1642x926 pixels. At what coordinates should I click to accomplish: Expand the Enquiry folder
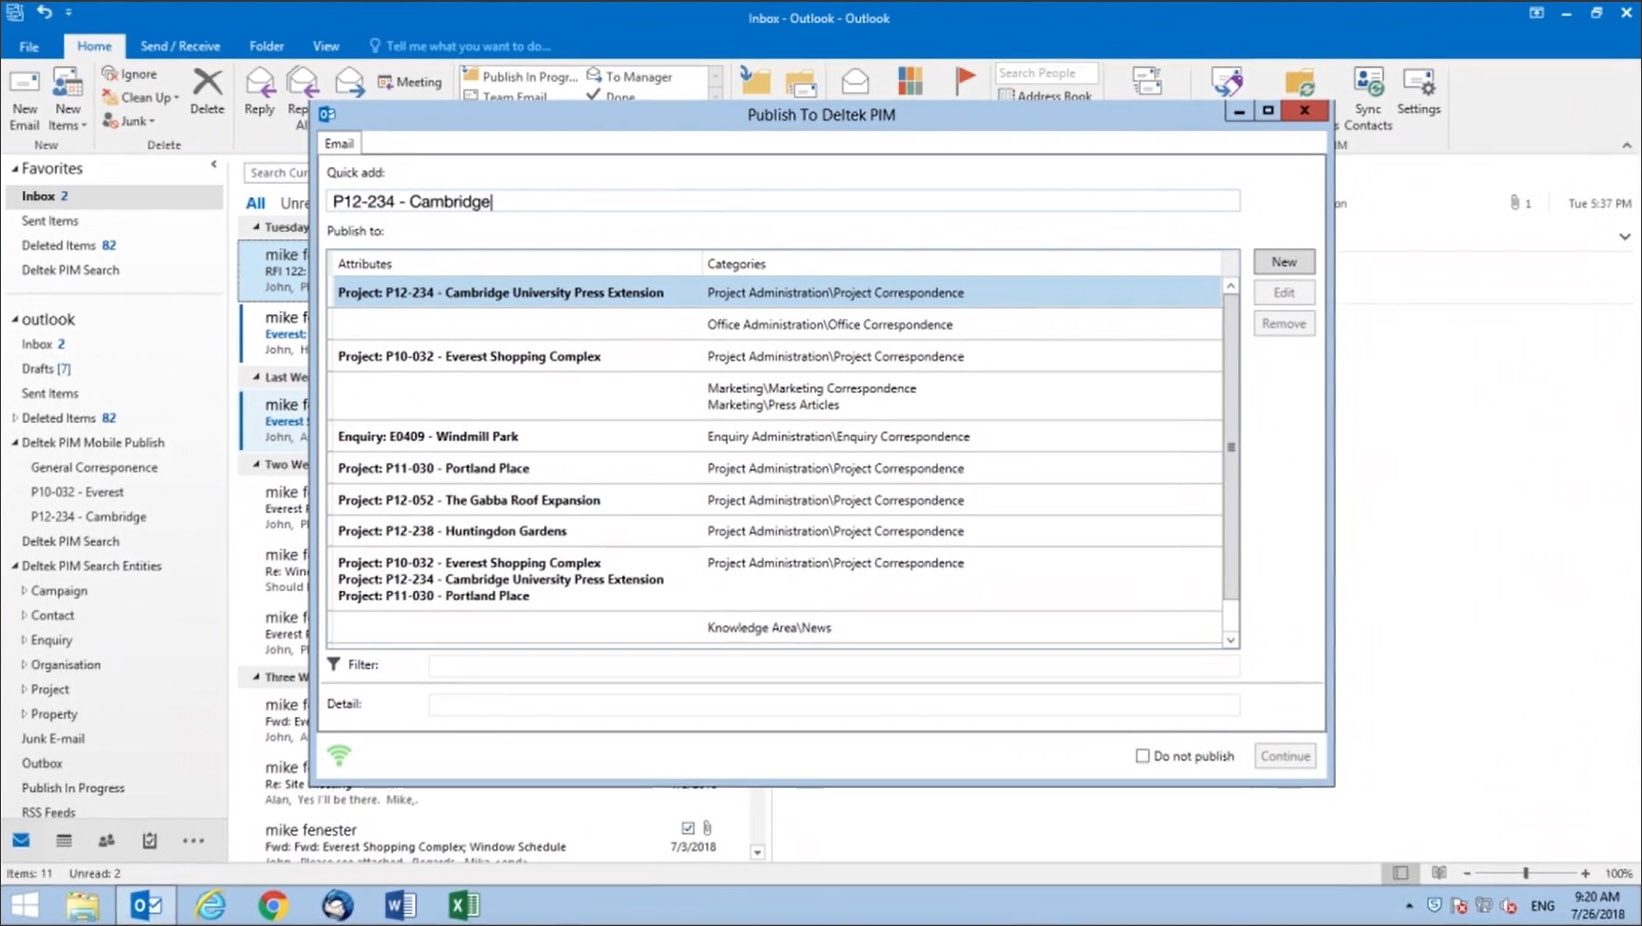[x=24, y=640]
